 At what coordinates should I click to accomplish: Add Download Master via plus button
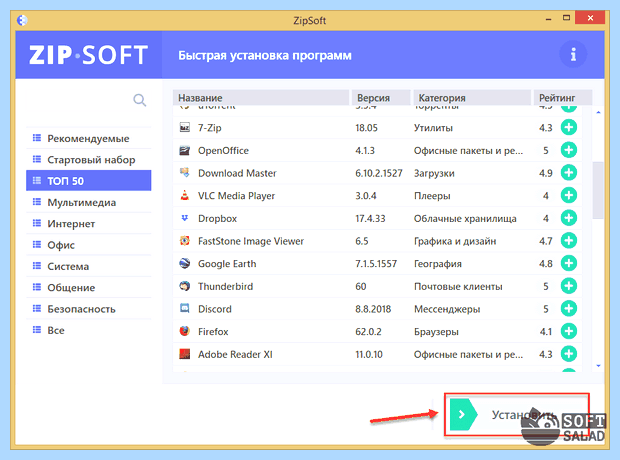[569, 172]
